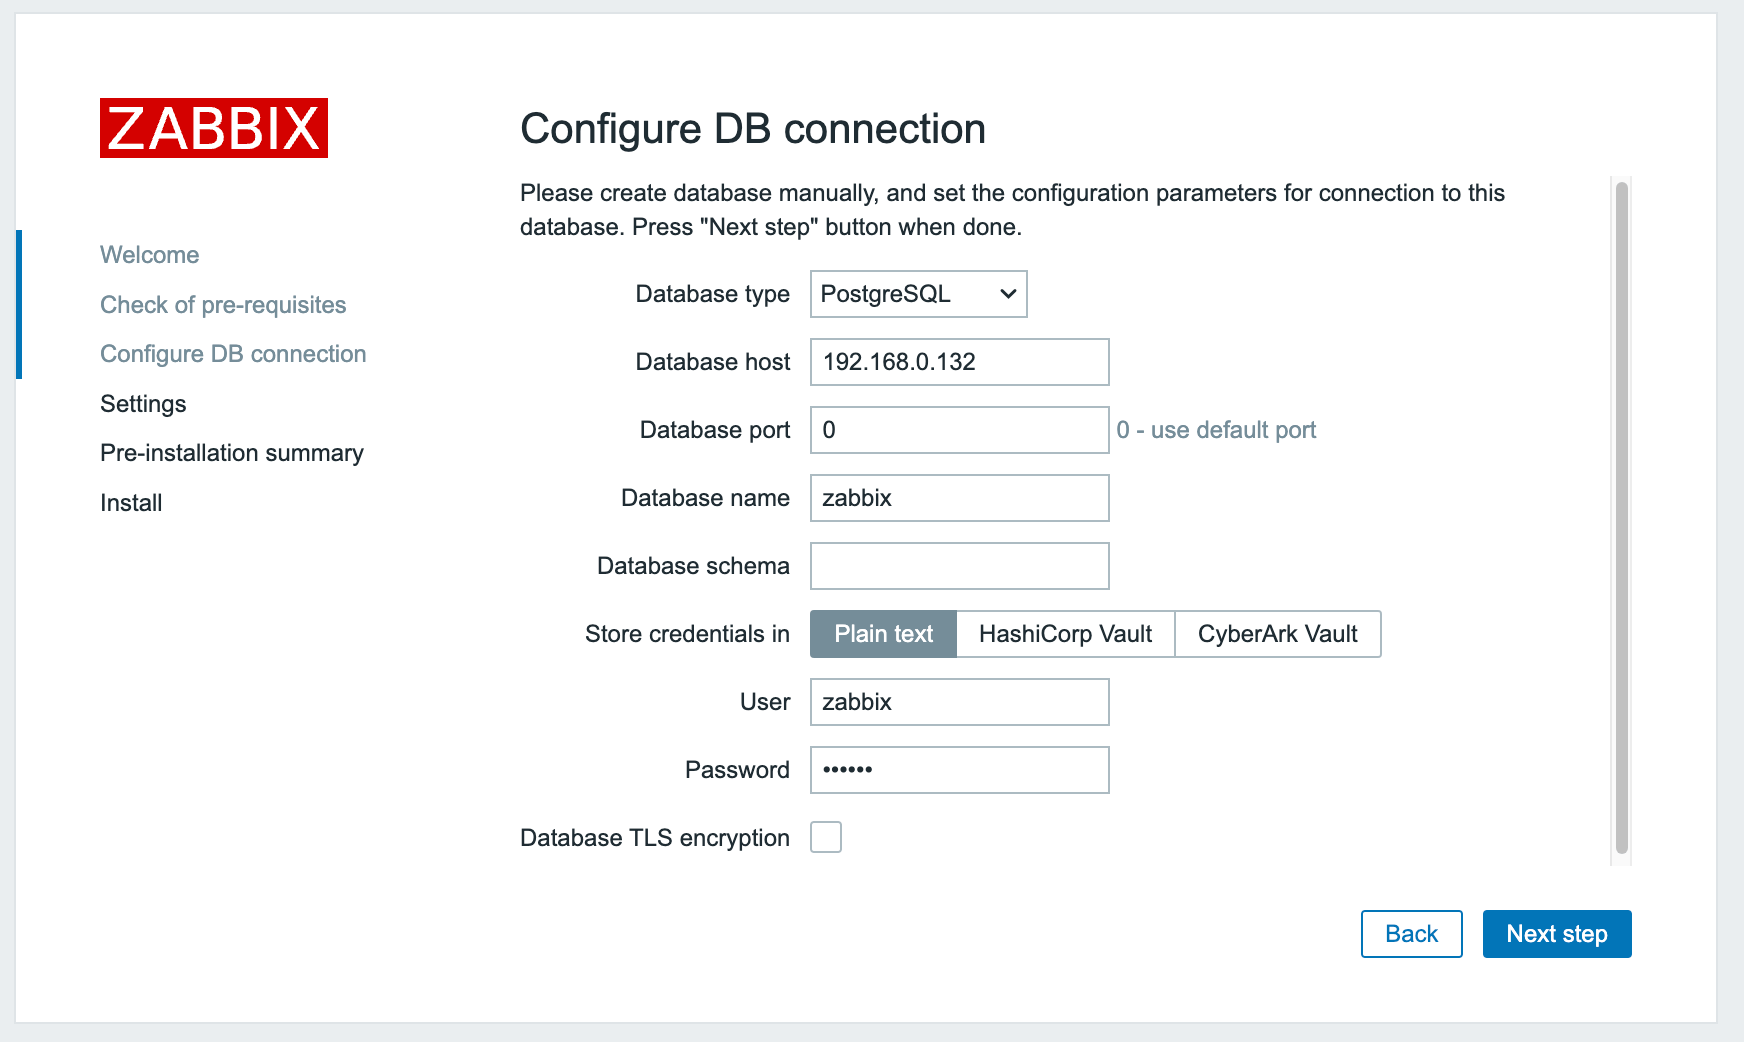This screenshot has height=1042, width=1744.
Task: Click the Database host field
Action: click(x=959, y=362)
